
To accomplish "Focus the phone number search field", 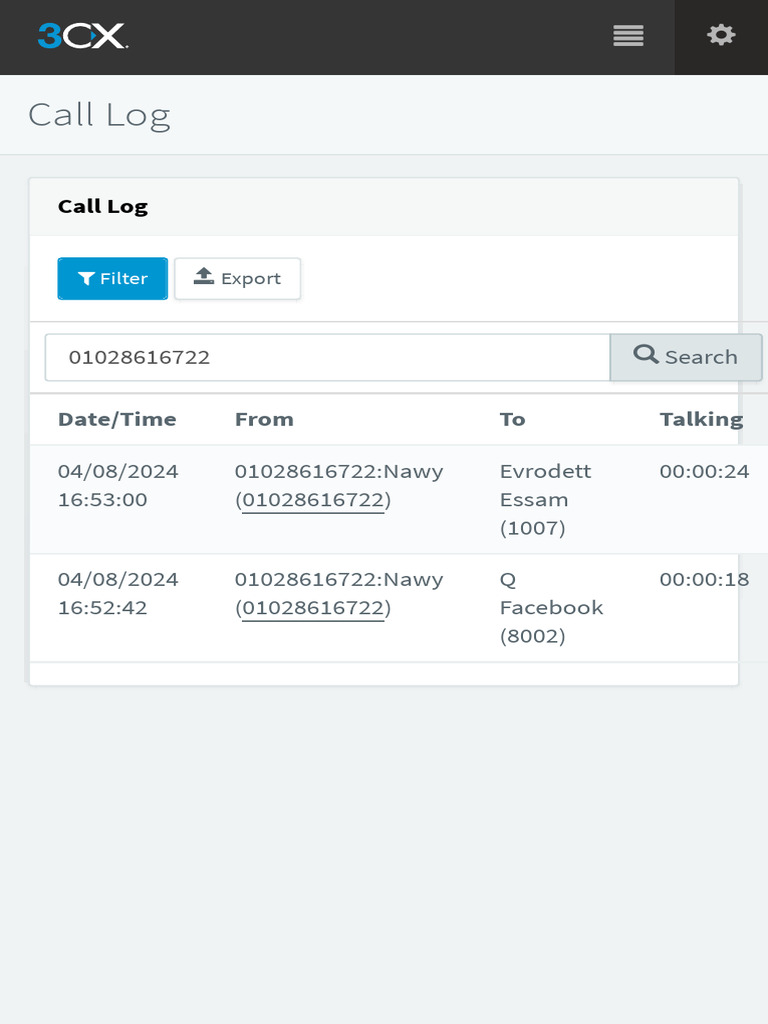I will point(327,357).
